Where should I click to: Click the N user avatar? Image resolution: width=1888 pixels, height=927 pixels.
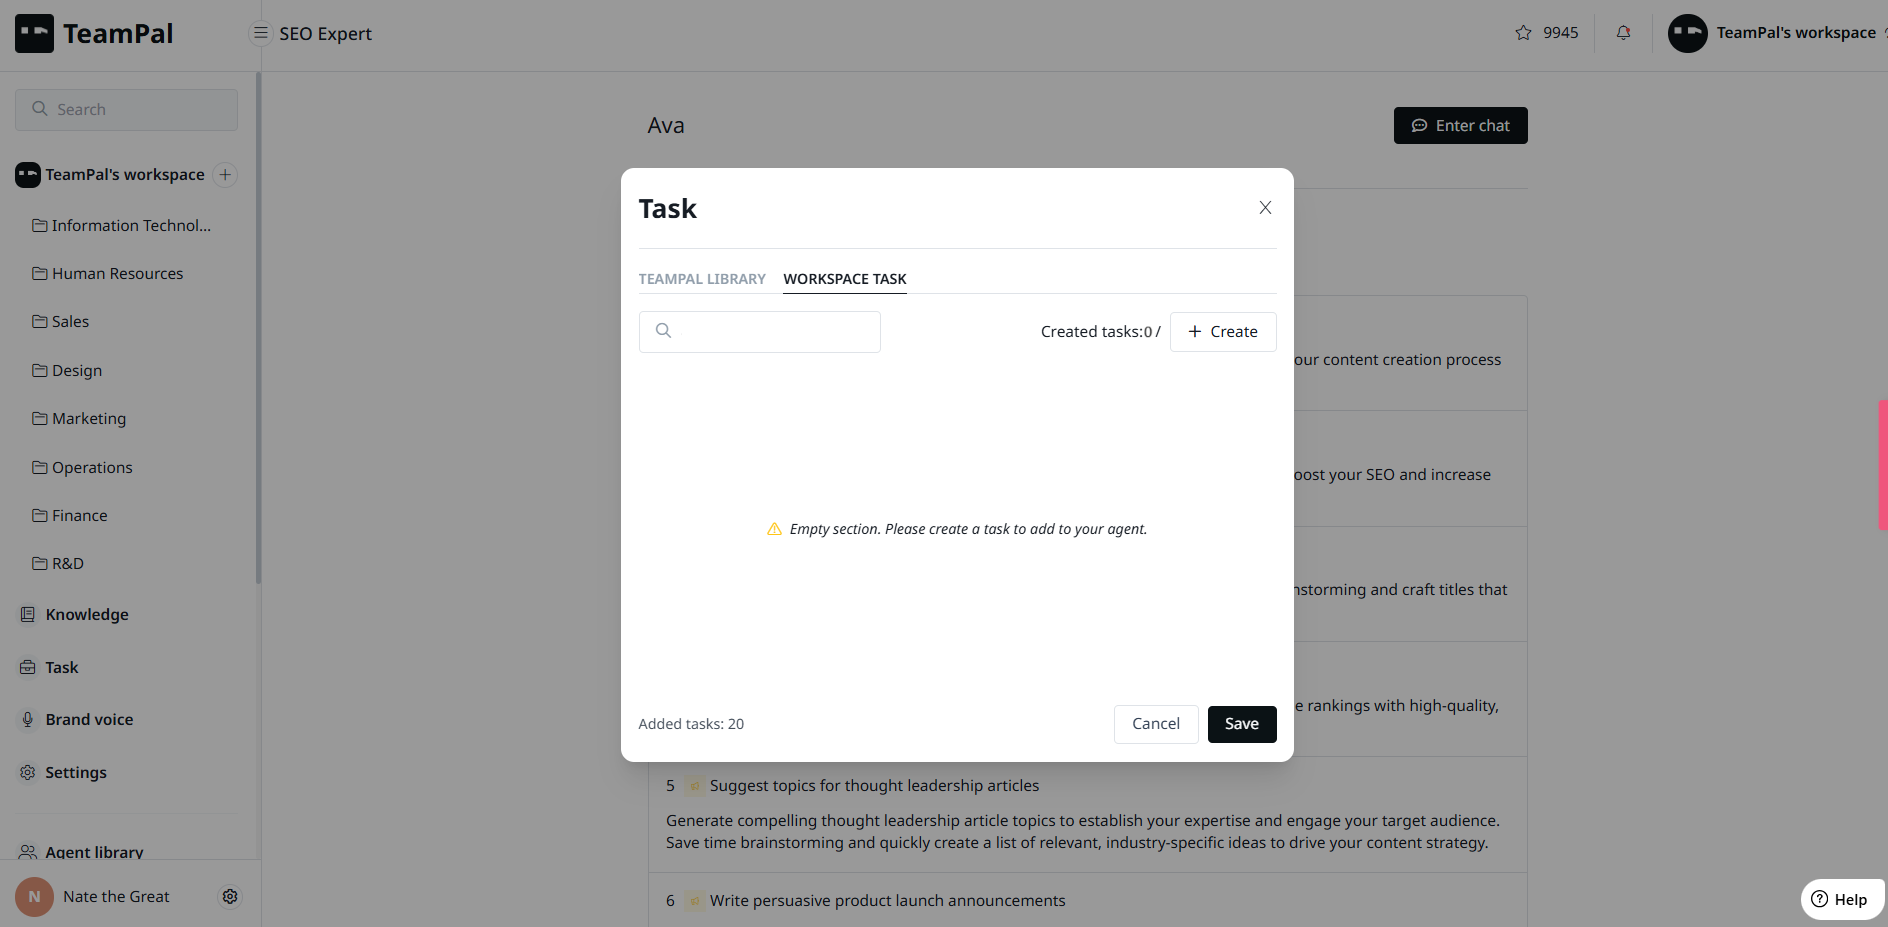tap(34, 897)
